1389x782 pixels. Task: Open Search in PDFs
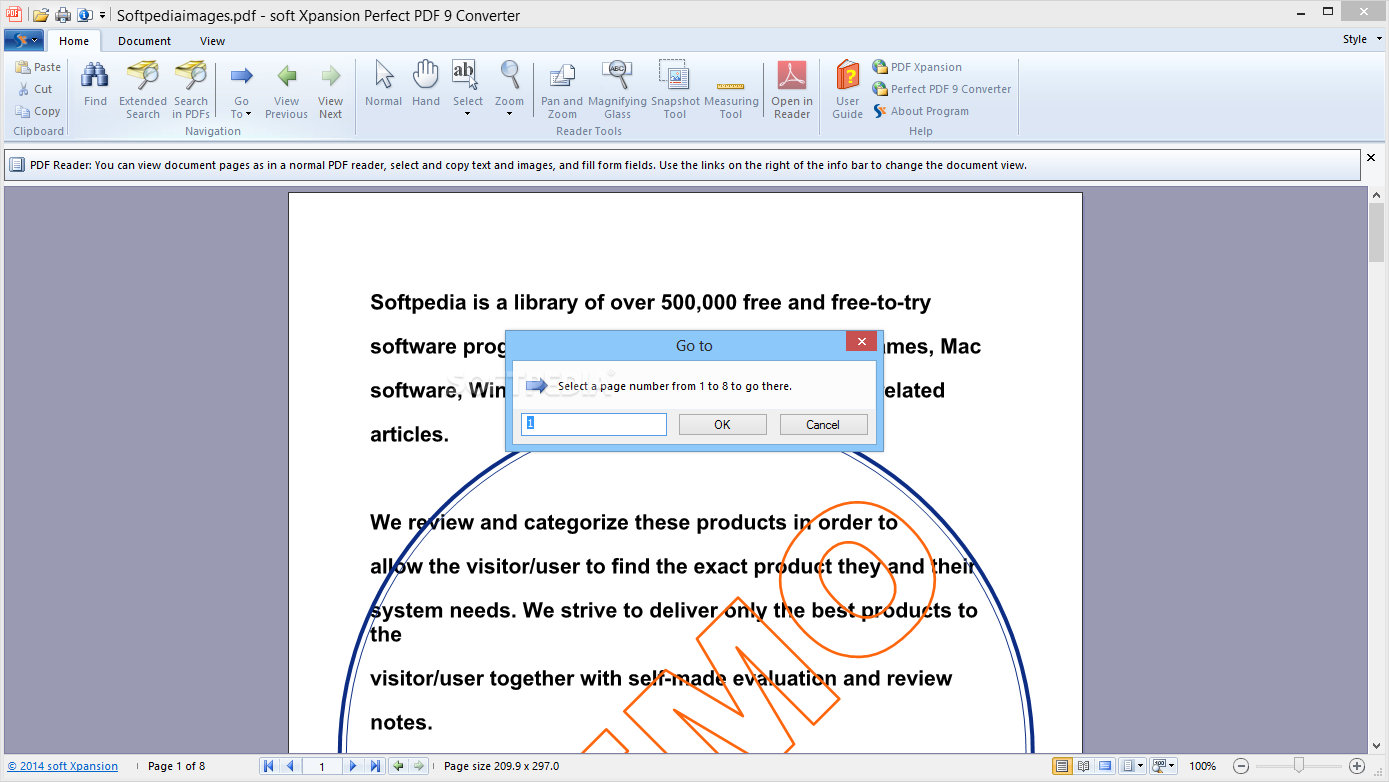[x=191, y=90]
